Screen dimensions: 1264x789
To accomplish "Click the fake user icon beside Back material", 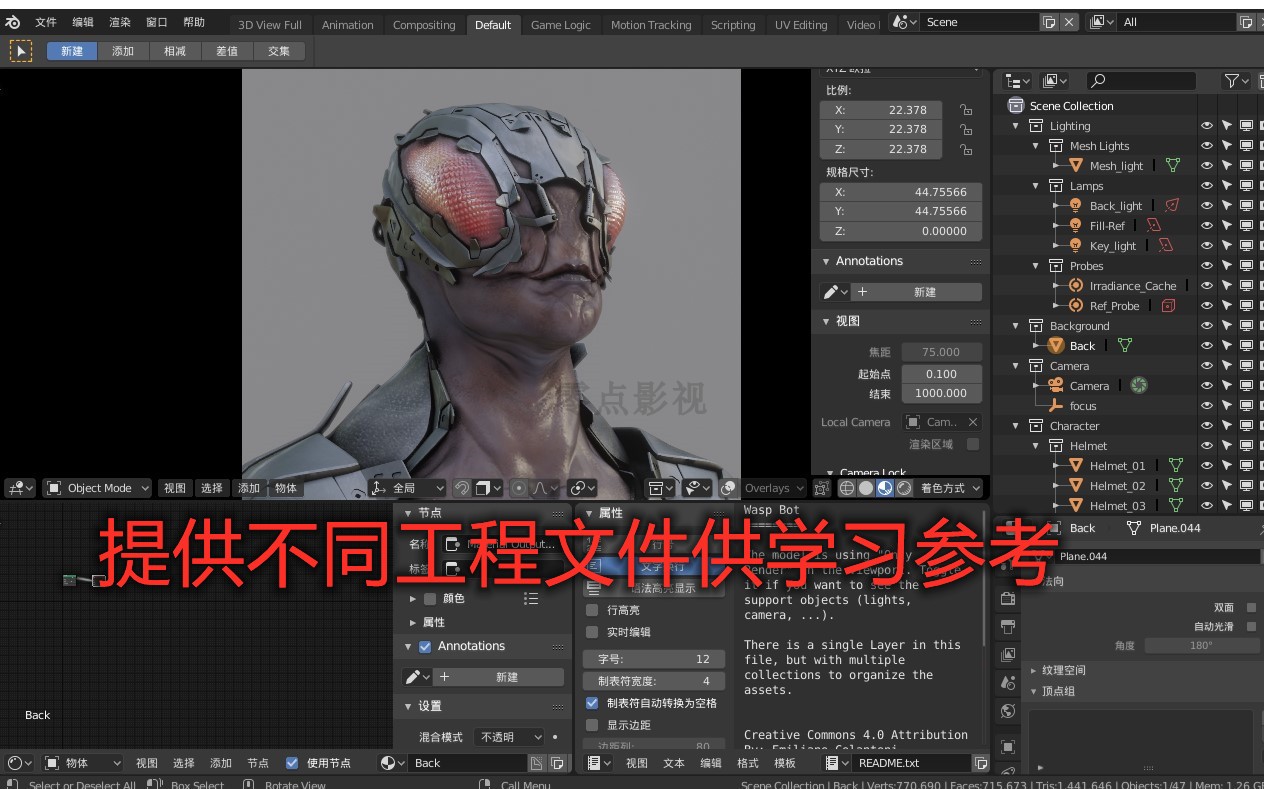I will 536,763.
